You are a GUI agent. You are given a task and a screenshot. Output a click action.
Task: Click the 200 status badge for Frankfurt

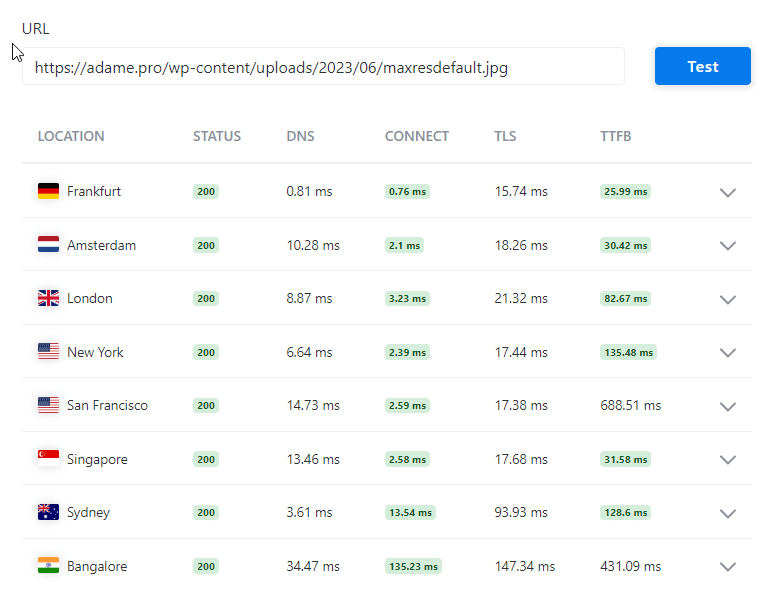click(x=206, y=191)
